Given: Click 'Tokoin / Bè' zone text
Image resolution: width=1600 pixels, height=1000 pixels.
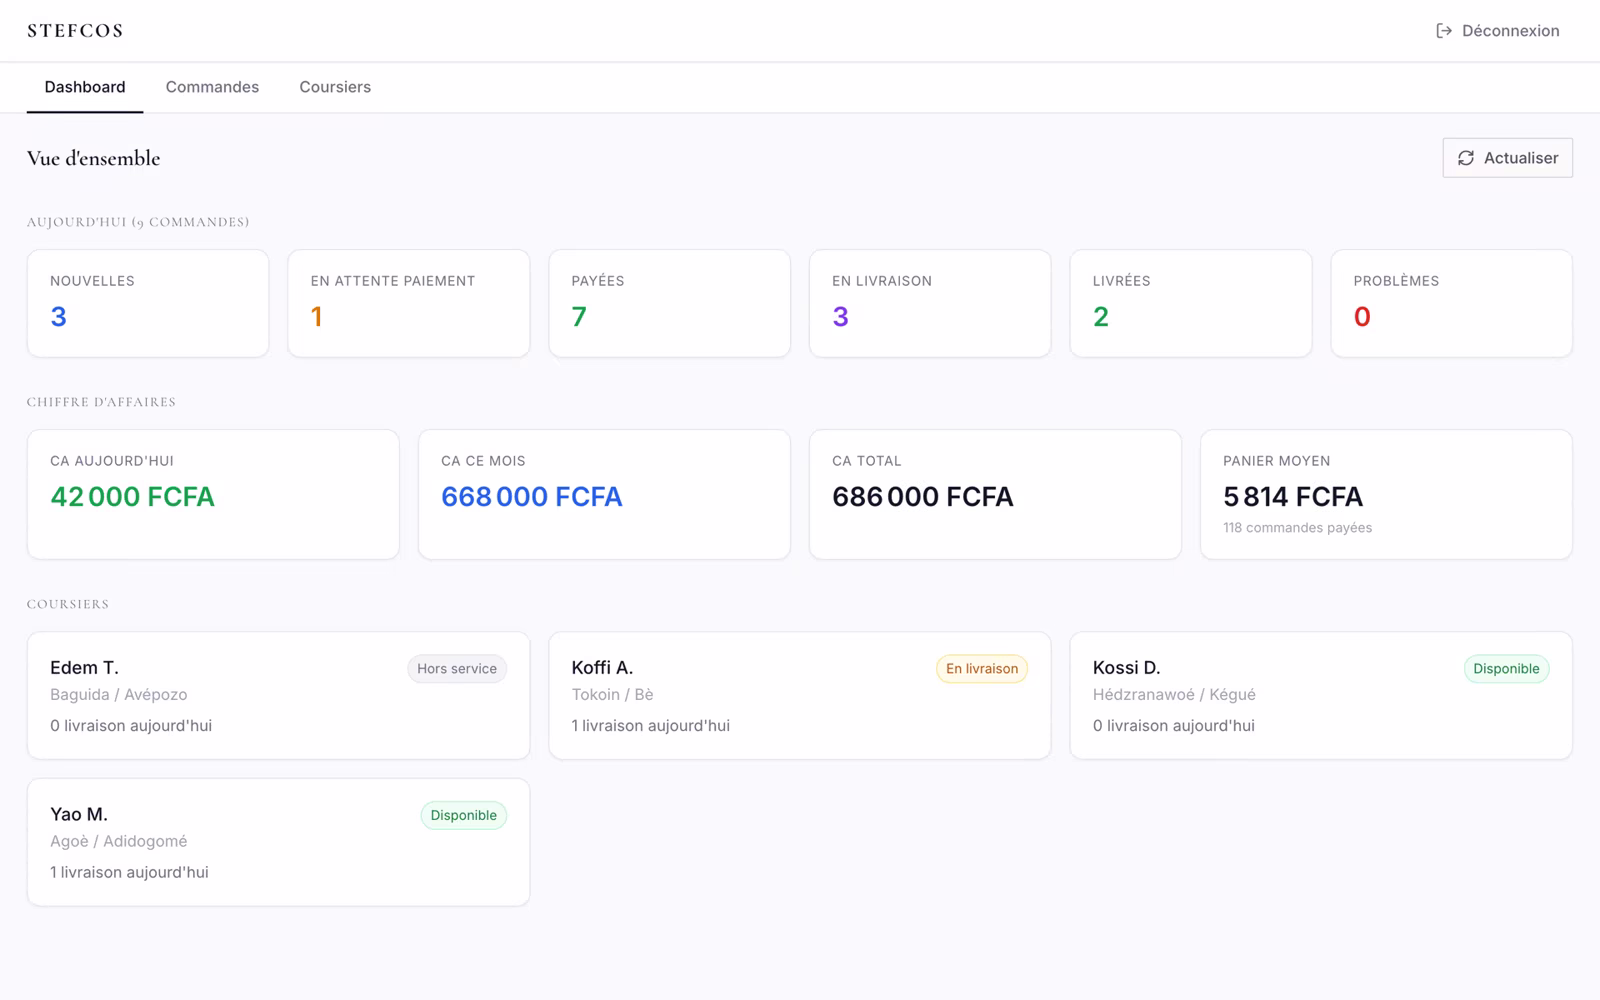Looking at the screenshot, I should [612, 695].
